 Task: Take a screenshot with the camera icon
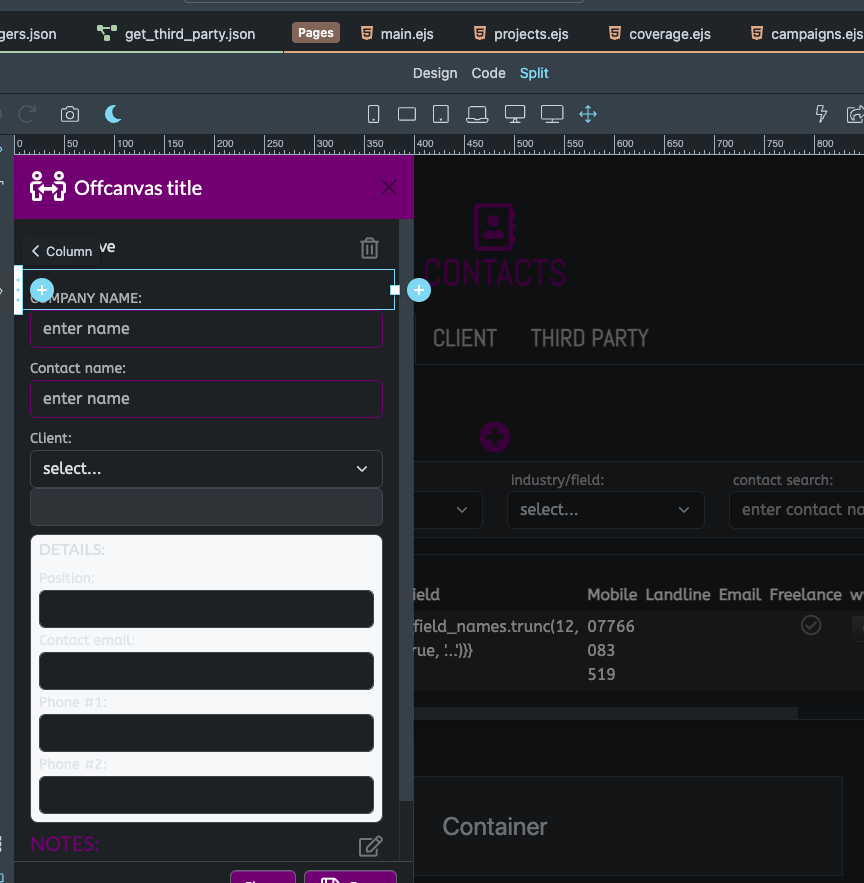click(x=70, y=114)
